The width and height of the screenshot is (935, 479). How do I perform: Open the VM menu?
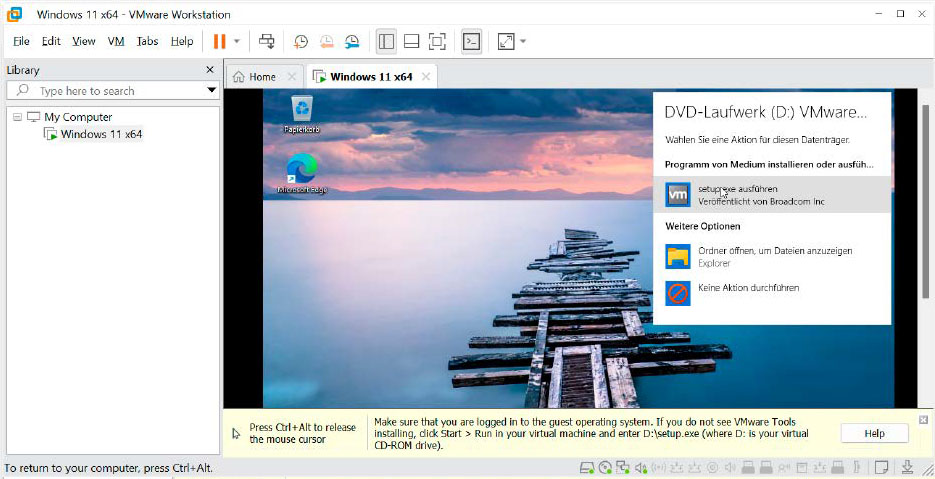(116, 41)
